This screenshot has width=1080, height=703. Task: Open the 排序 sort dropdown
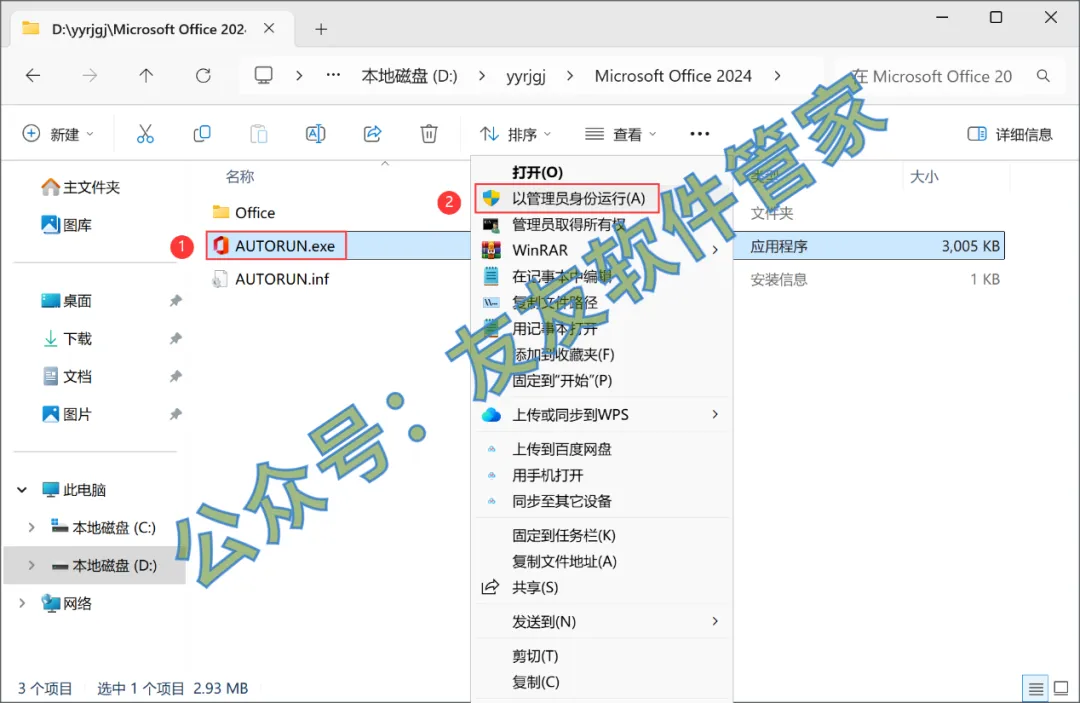(x=515, y=134)
